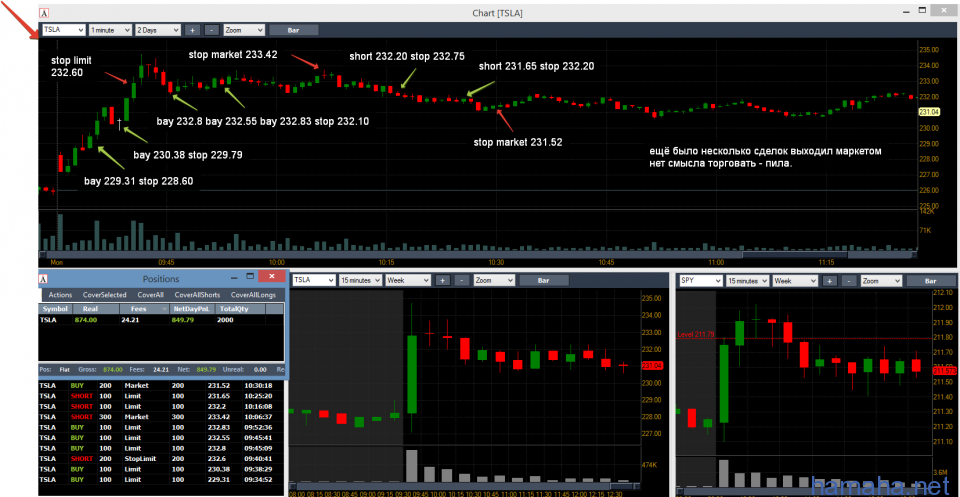This screenshot has width=960, height=497.
Task: Open the 2 Days range dropdown
Action: pyautogui.click(x=158, y=29)
